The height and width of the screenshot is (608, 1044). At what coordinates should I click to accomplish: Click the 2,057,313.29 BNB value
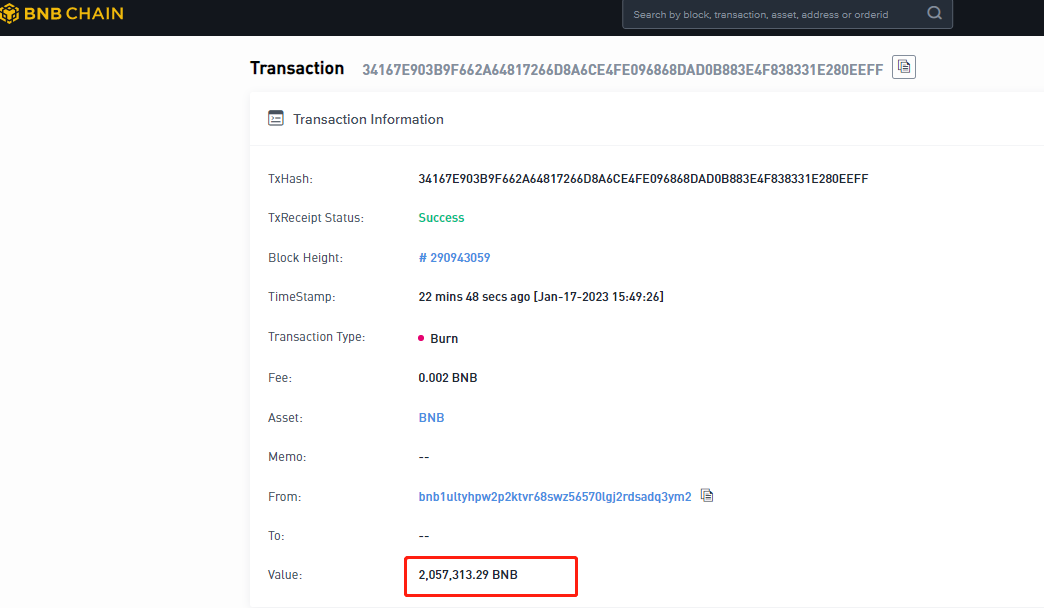coord(468,575)
